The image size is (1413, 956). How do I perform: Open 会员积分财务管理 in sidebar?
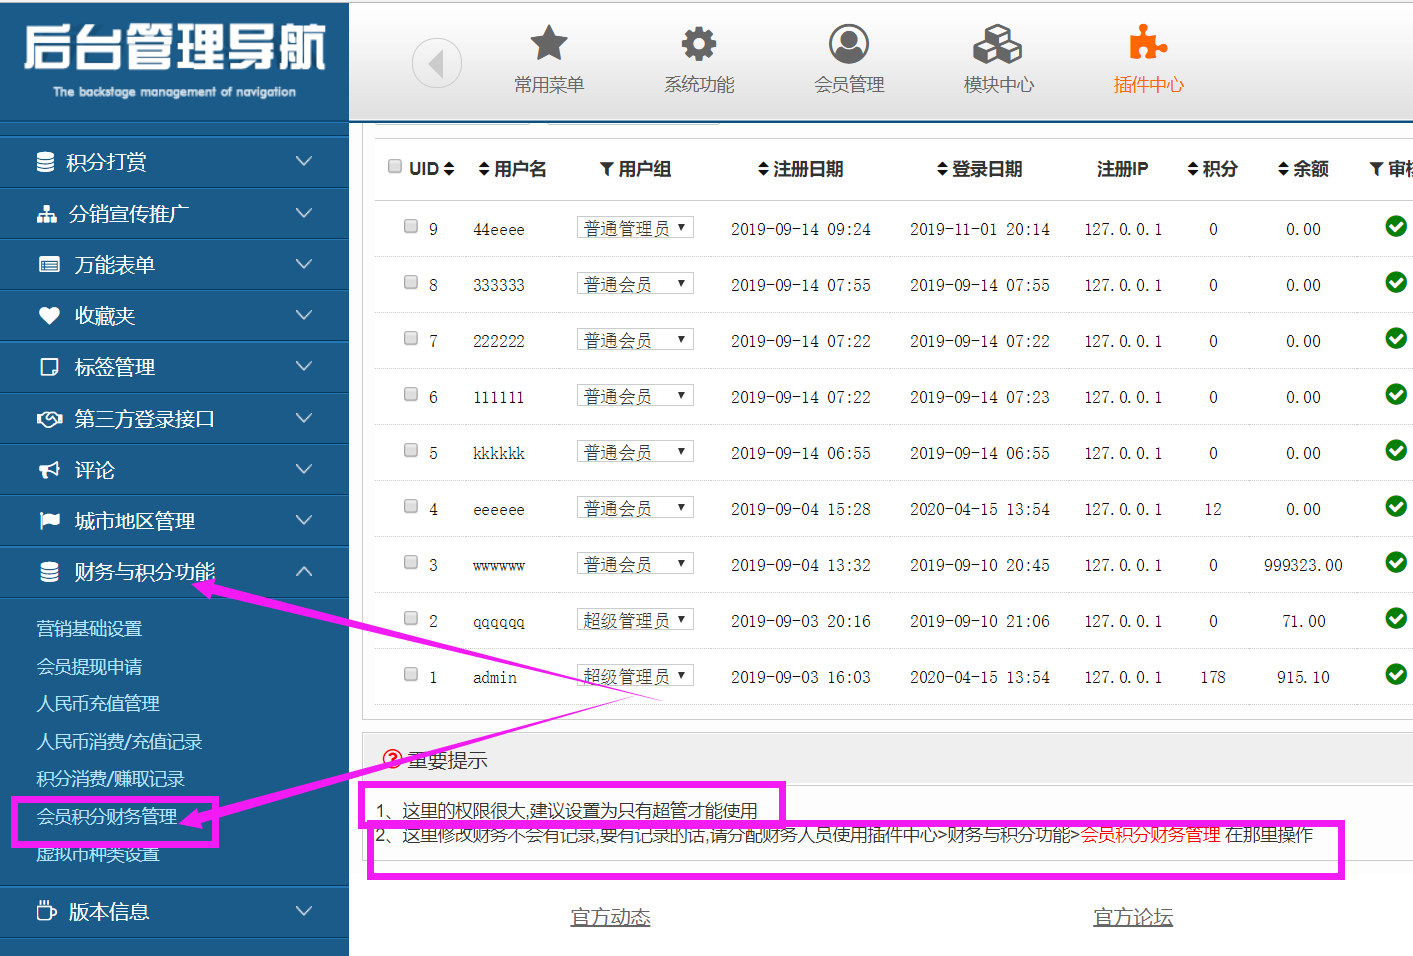(107, 817)
